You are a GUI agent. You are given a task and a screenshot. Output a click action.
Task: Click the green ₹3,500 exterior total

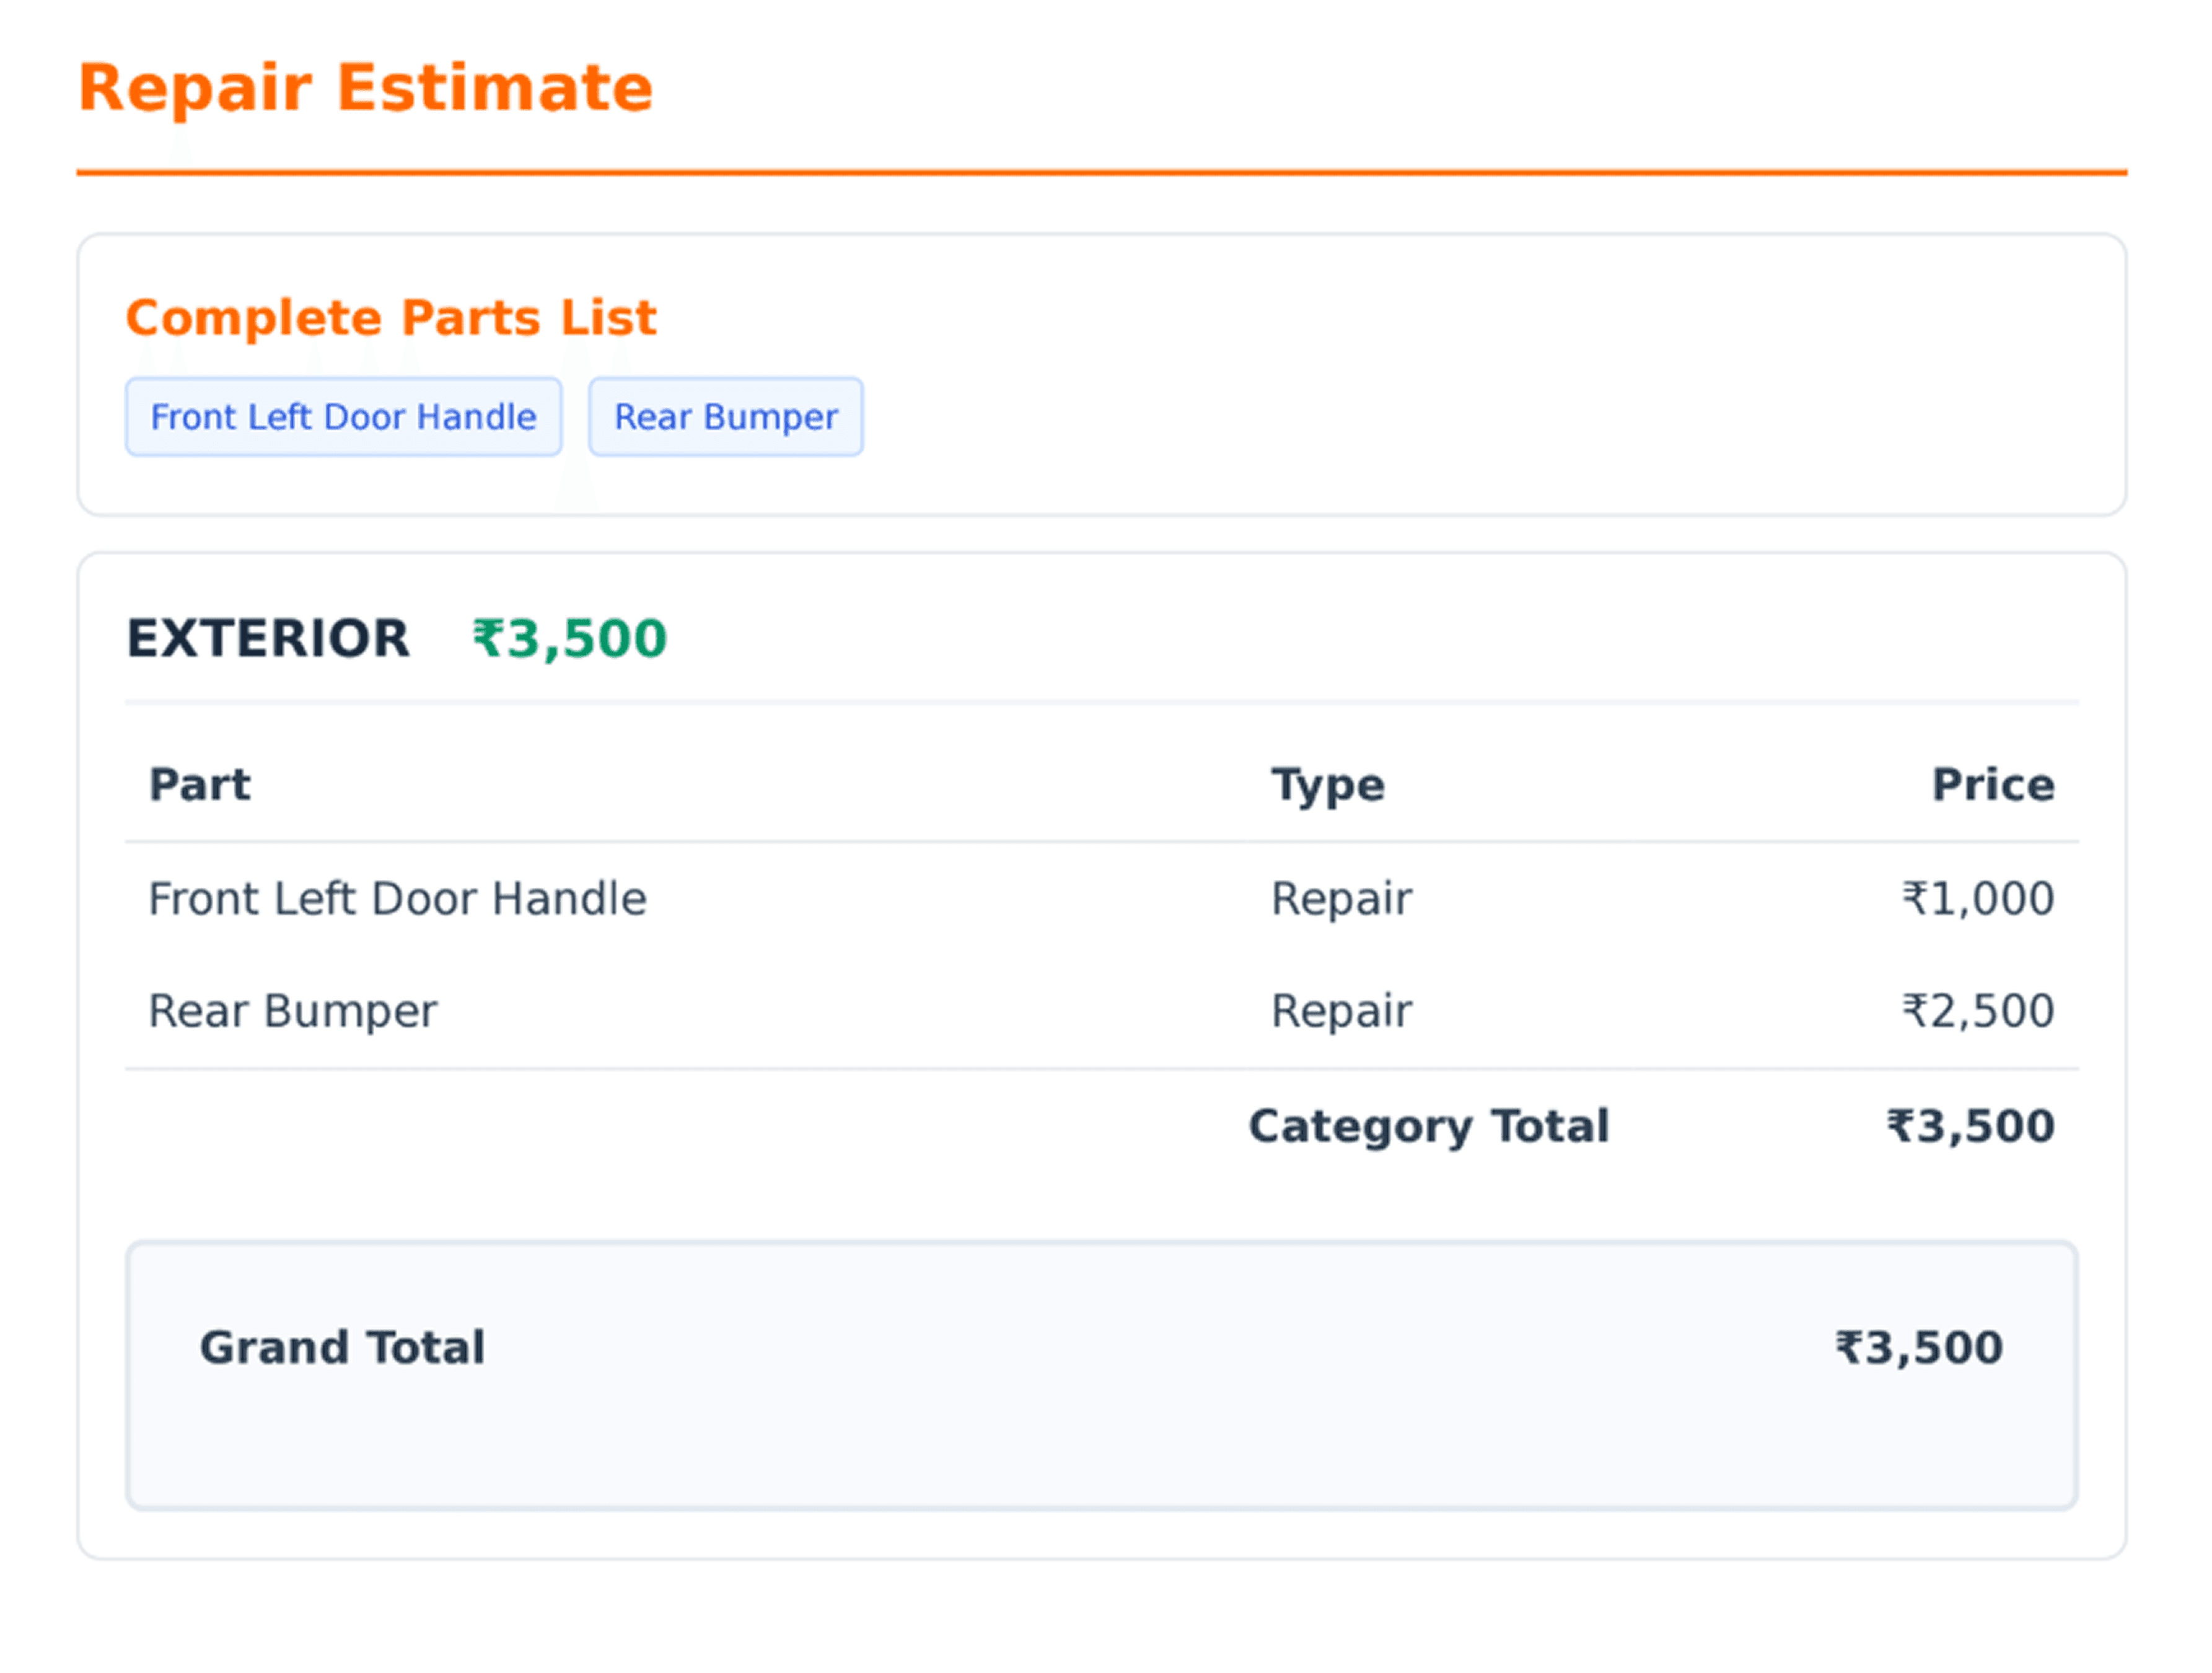(x=569, y=639)
